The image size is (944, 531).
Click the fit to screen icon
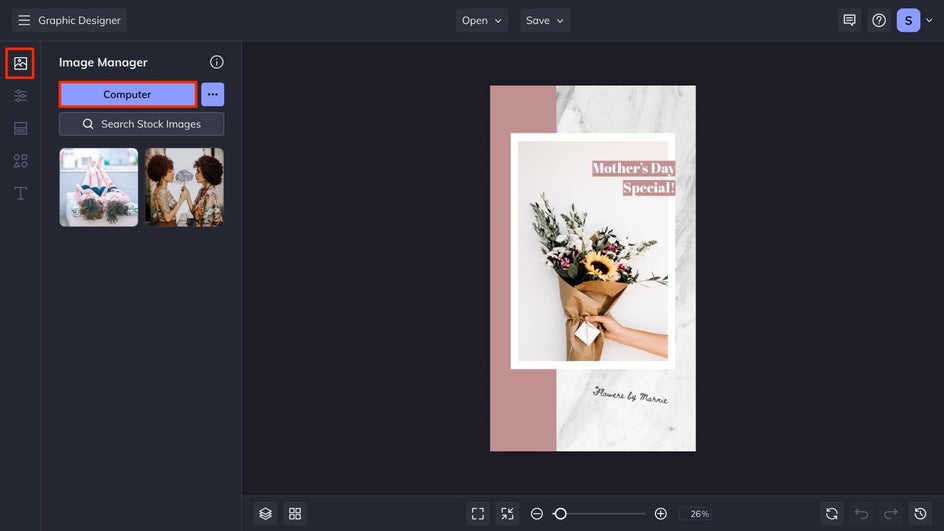point(478,514)
